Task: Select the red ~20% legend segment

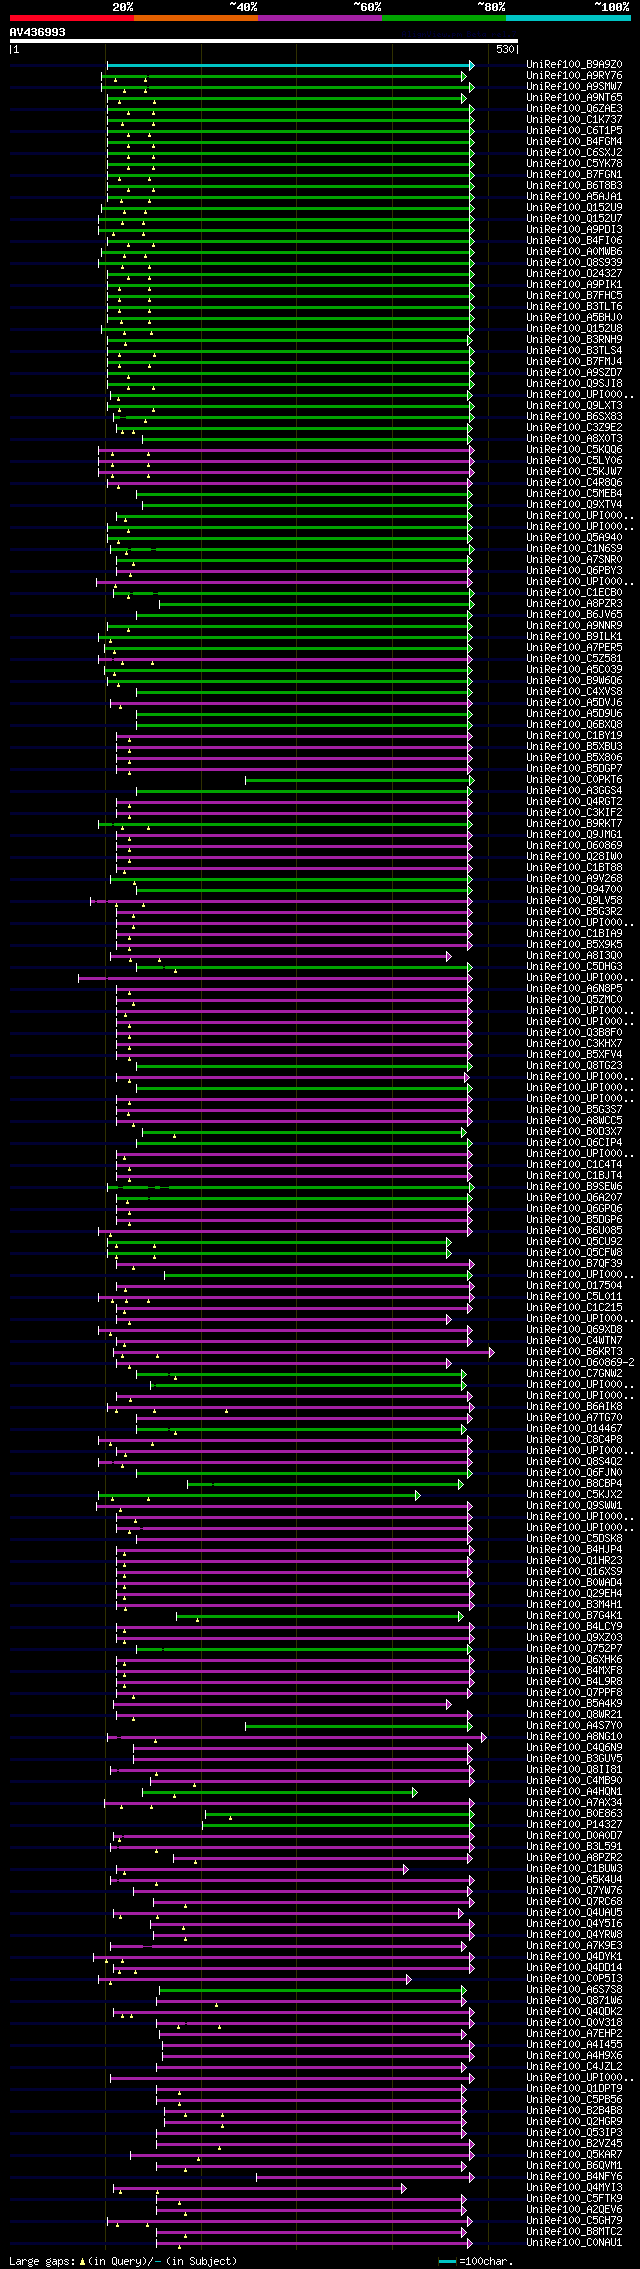Action: coord(72,17)
